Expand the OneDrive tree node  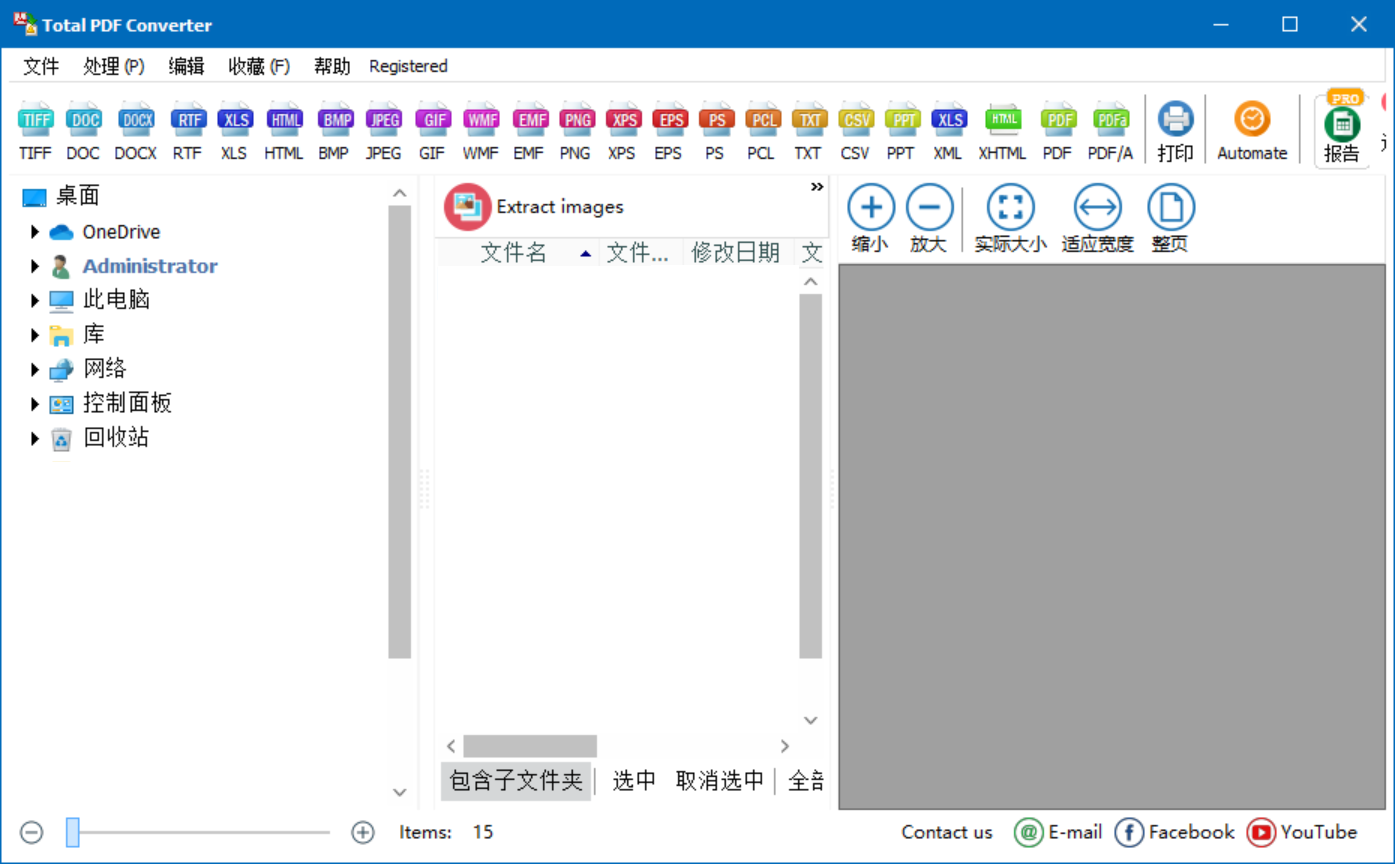(x=35, y=232)
